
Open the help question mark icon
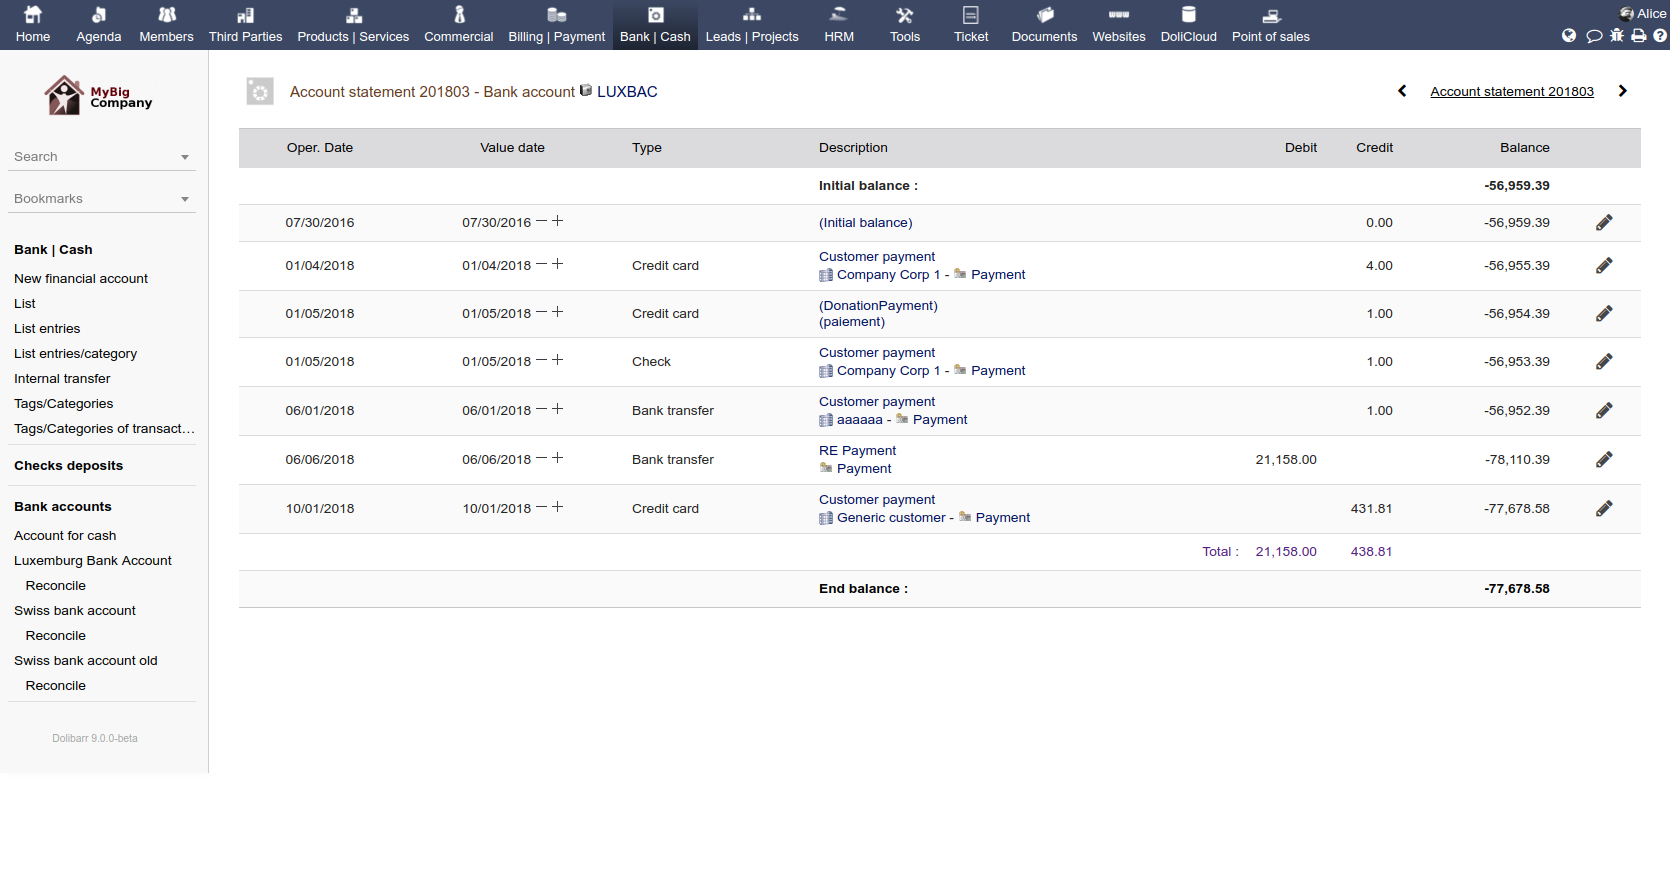(1660, 35)
